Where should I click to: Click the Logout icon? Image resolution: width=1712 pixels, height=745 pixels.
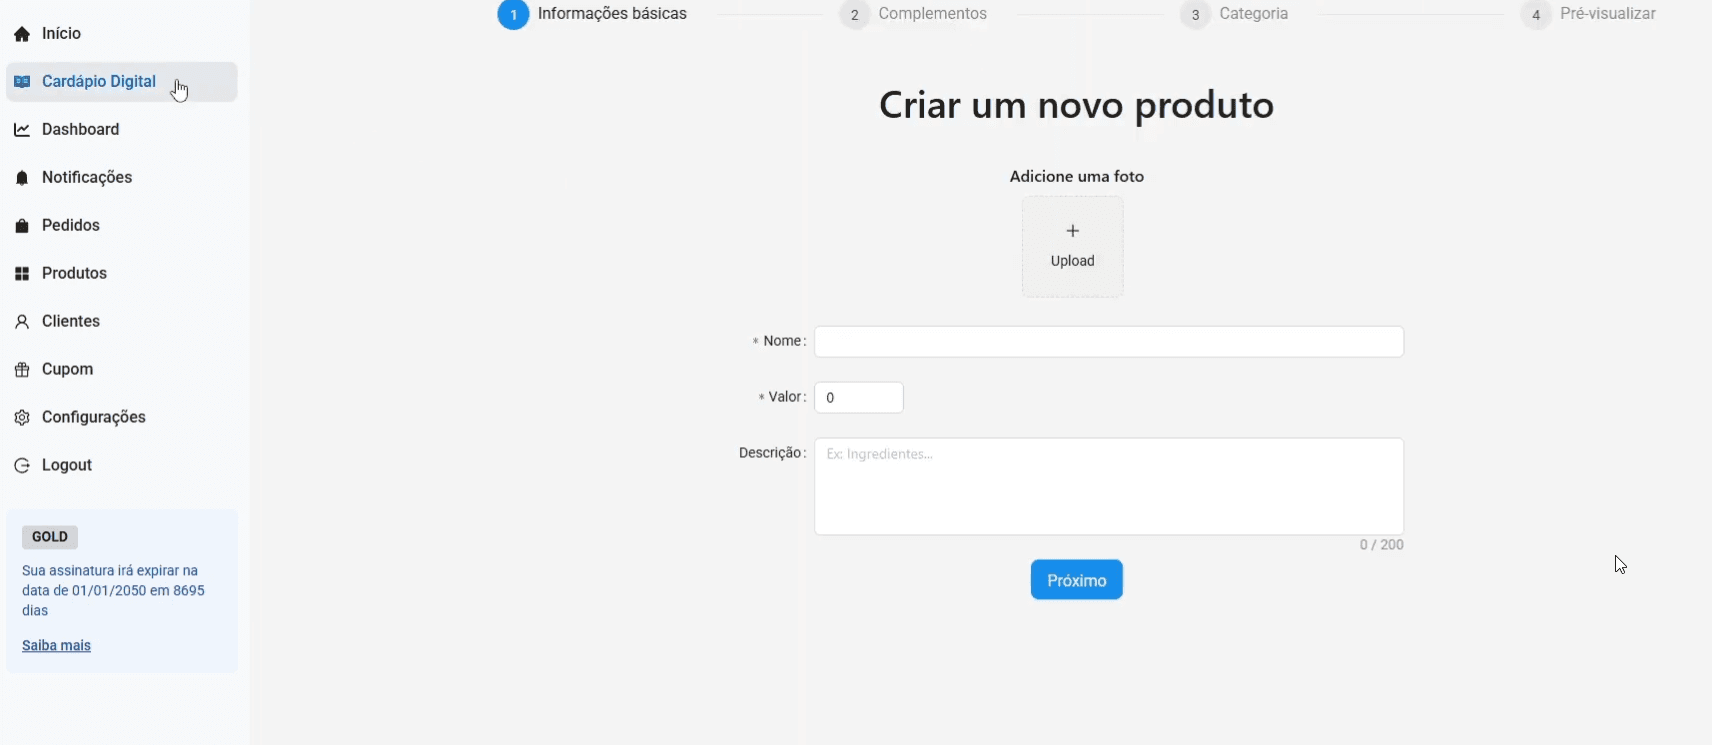pos(21,465)
